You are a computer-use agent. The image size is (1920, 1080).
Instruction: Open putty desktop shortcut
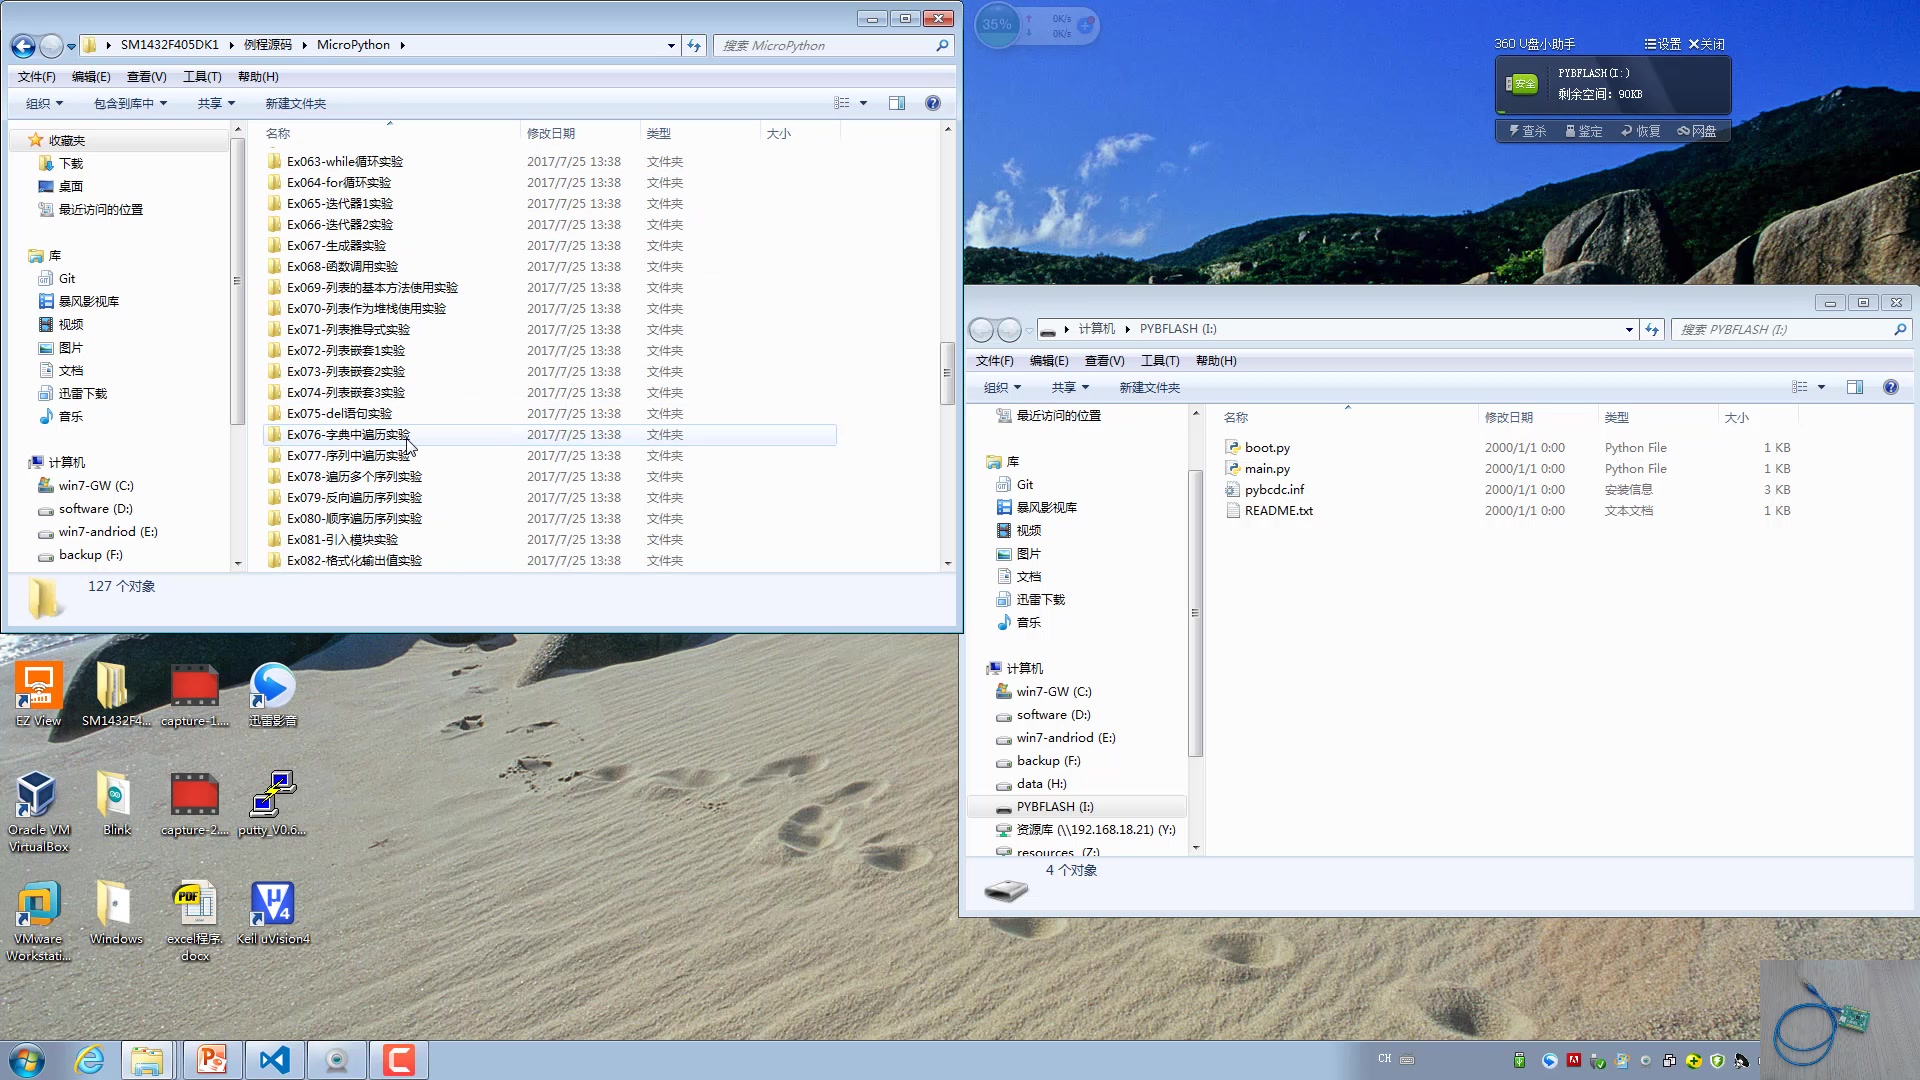point(273,796)
